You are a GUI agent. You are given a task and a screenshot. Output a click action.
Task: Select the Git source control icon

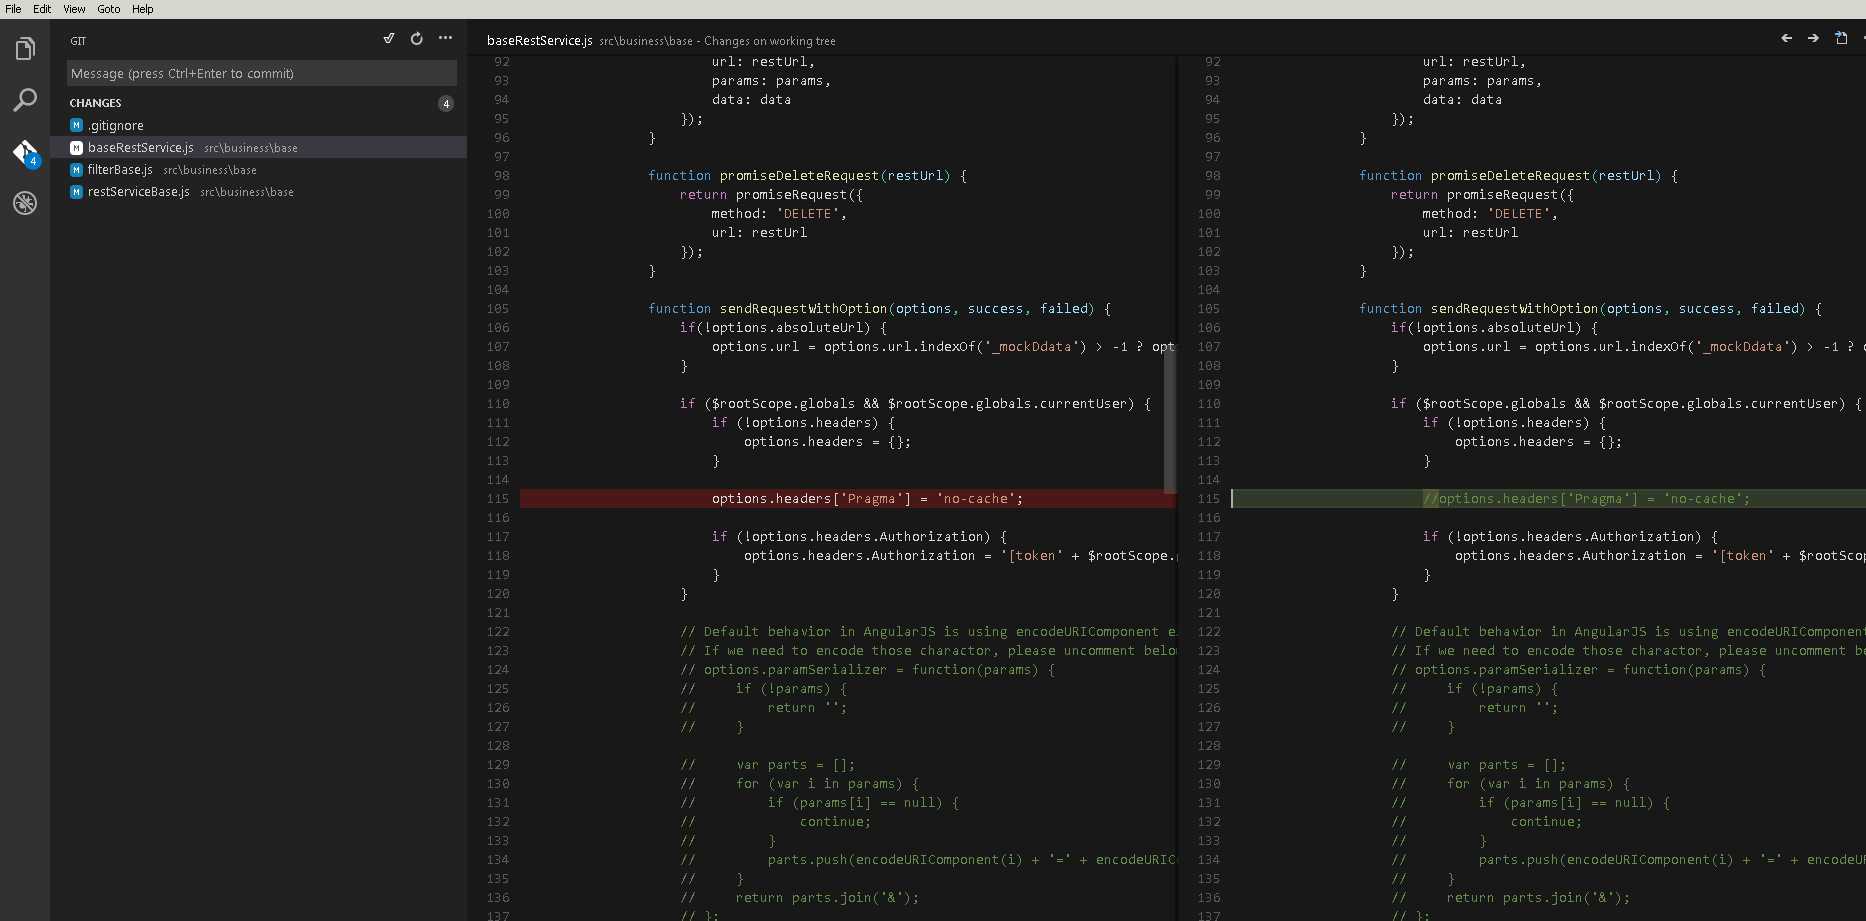point(25,152)
